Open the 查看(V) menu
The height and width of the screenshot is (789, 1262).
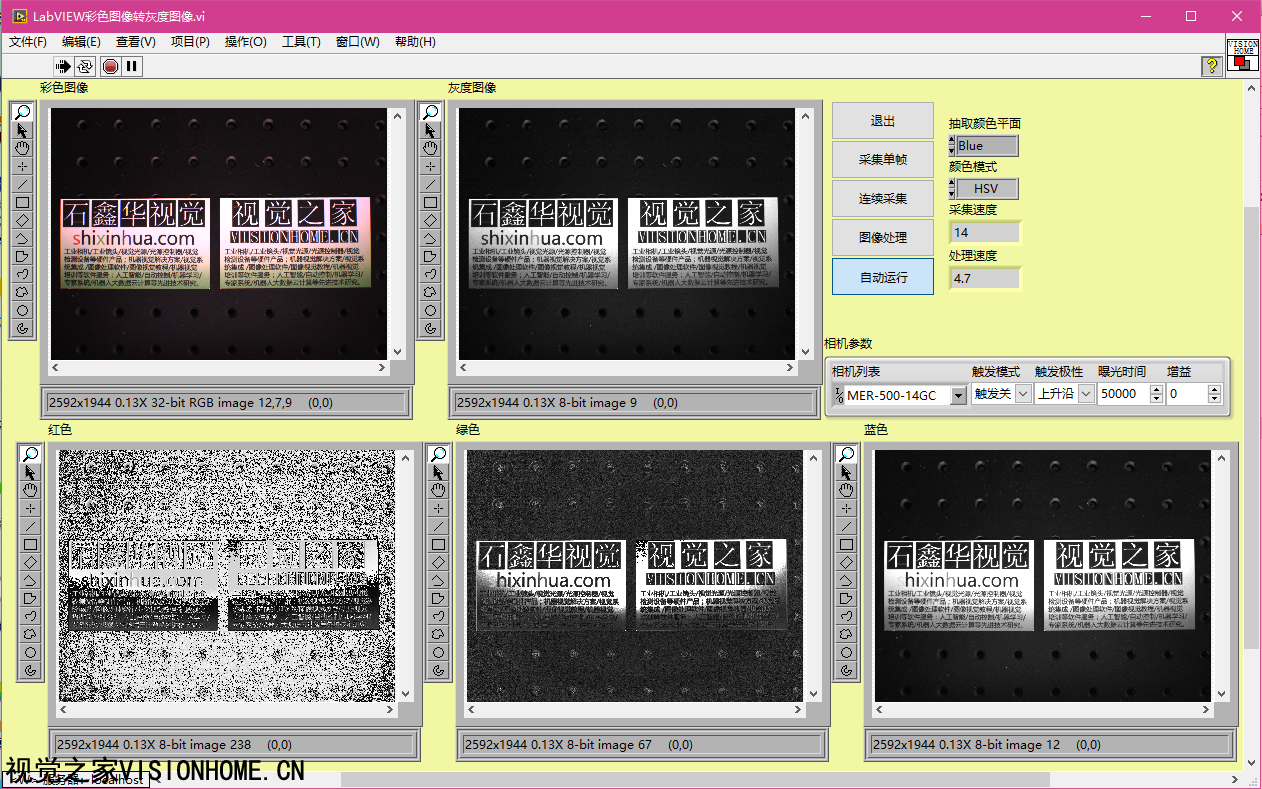tap(135, 42)
